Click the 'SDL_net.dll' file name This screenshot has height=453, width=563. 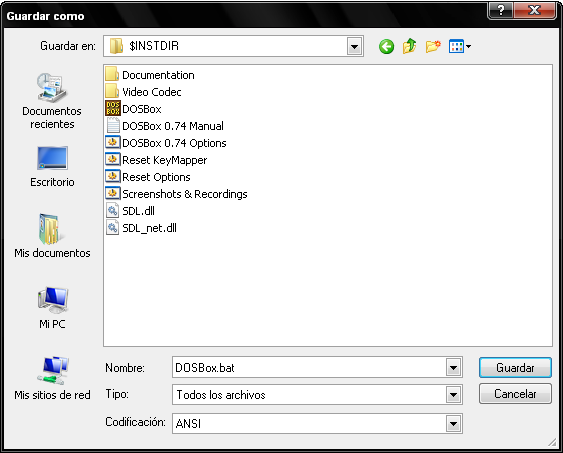[x=149, y=228]
